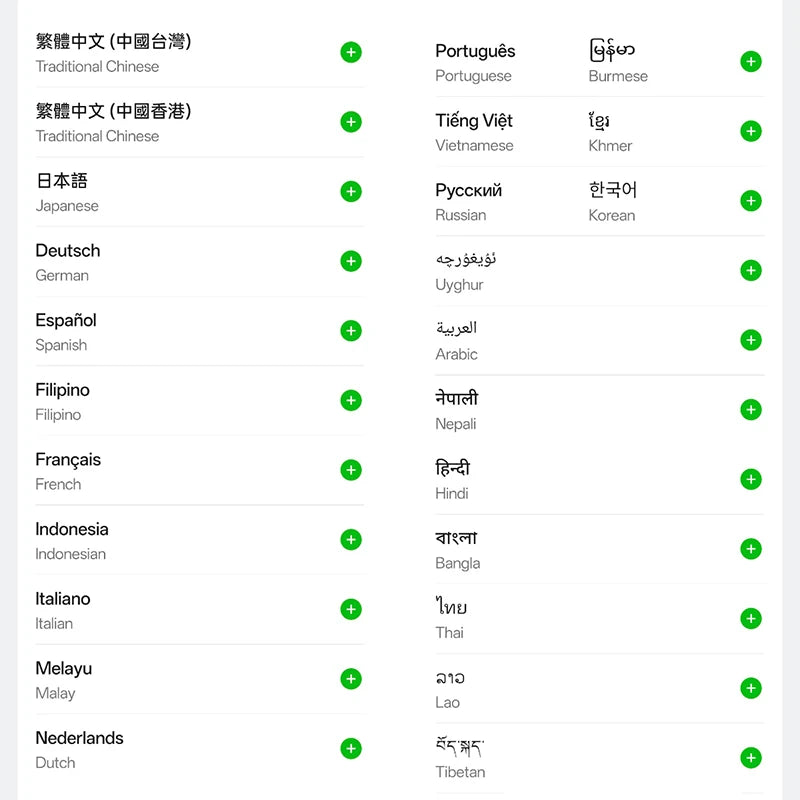Screen dimensions: 800x800
Task: Click the green plus beside Deutsch
Action: pyautogui.click(x=351, y=261)
